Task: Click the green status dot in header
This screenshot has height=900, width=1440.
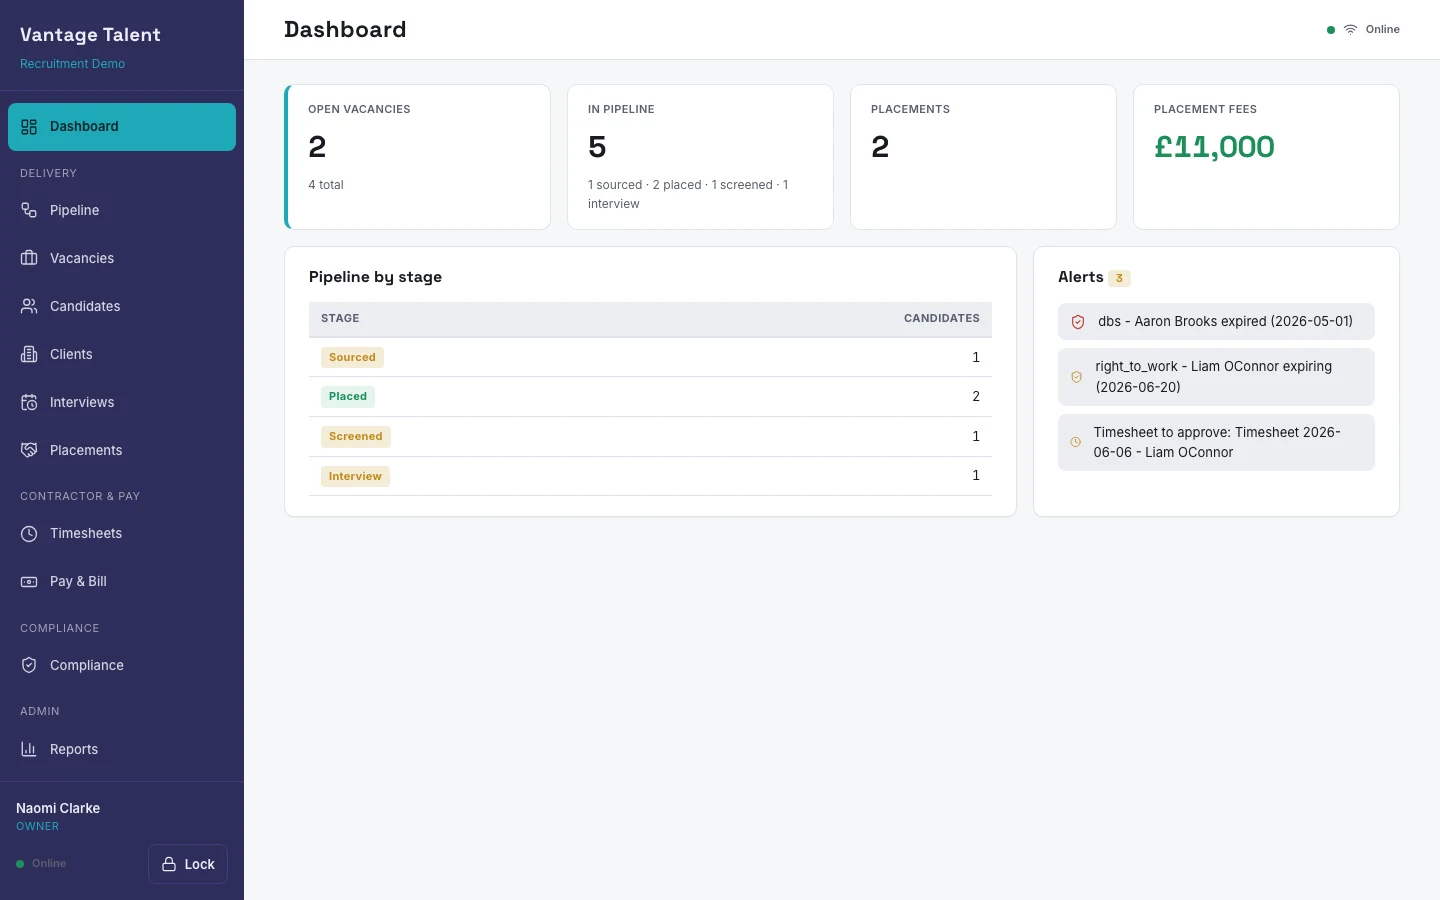Action: [1331, 30]
